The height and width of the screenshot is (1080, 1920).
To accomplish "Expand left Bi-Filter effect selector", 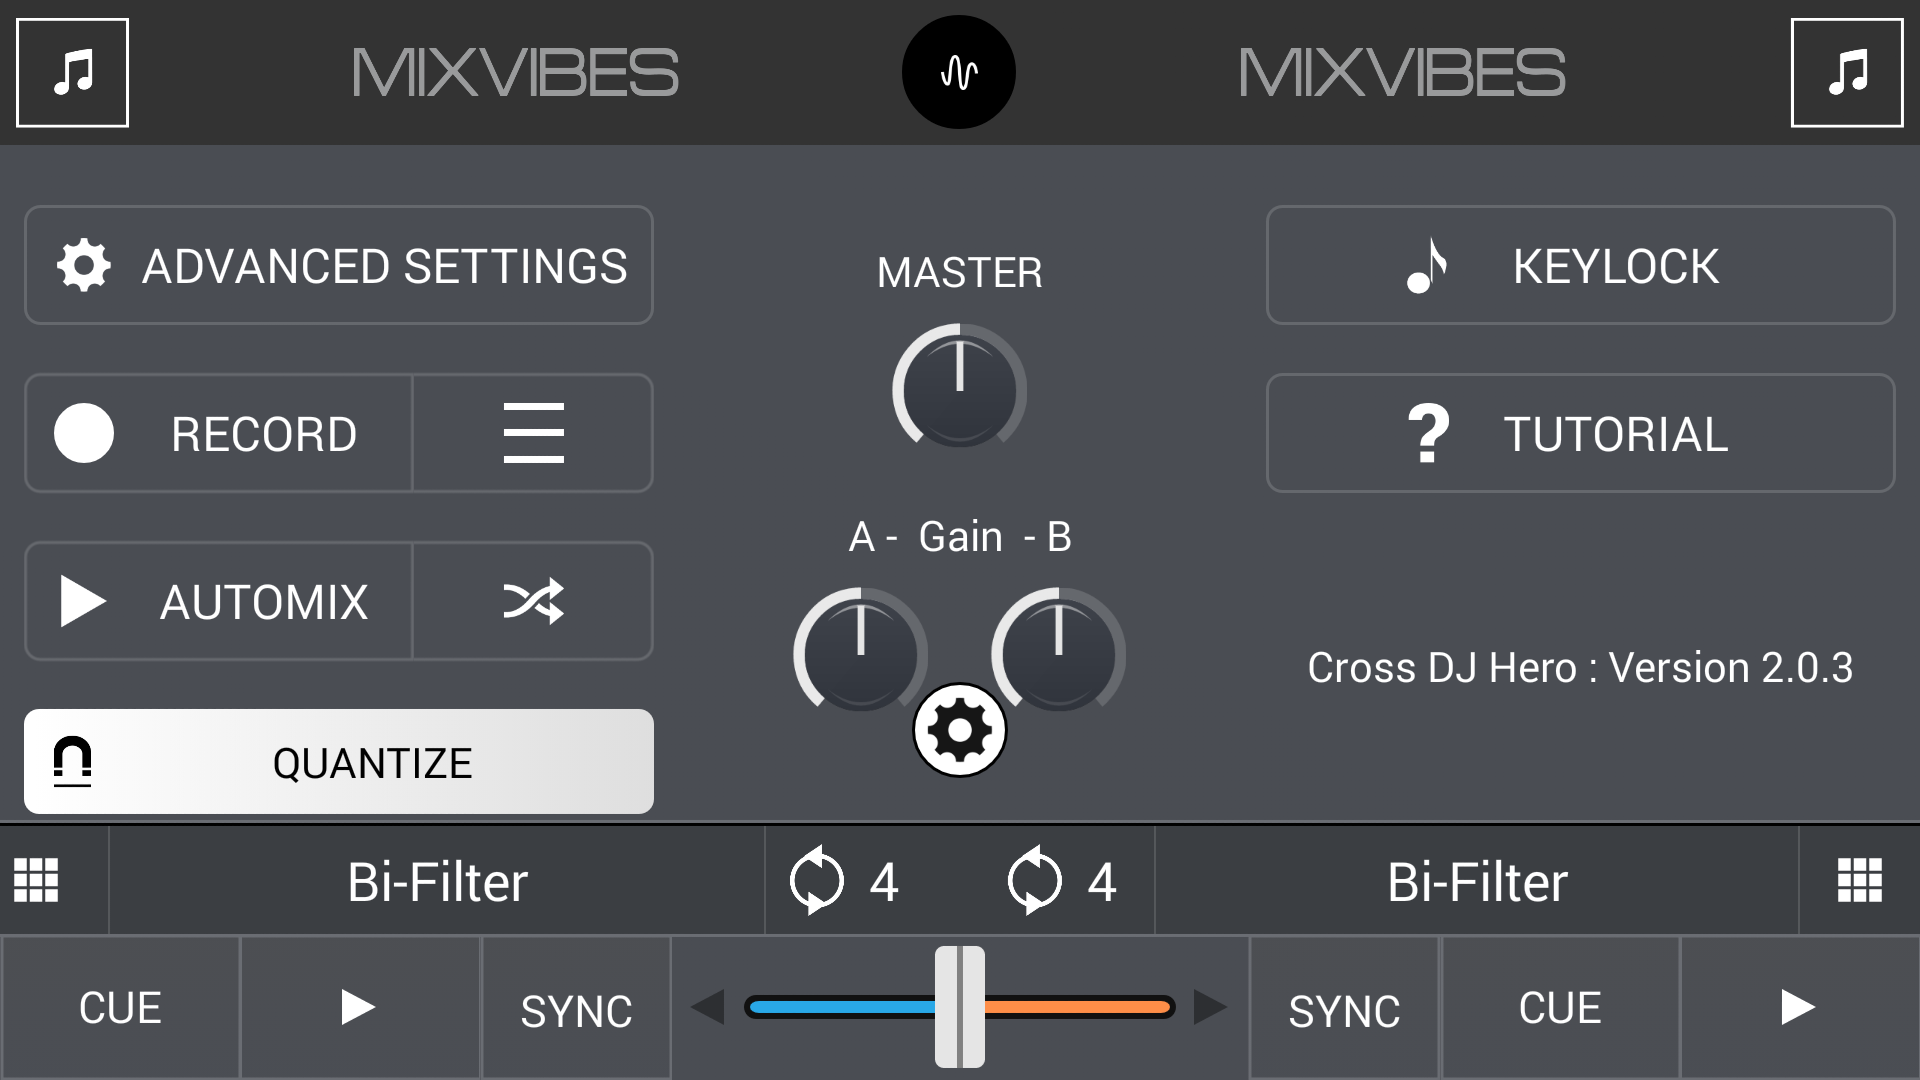I will (437, 881).
